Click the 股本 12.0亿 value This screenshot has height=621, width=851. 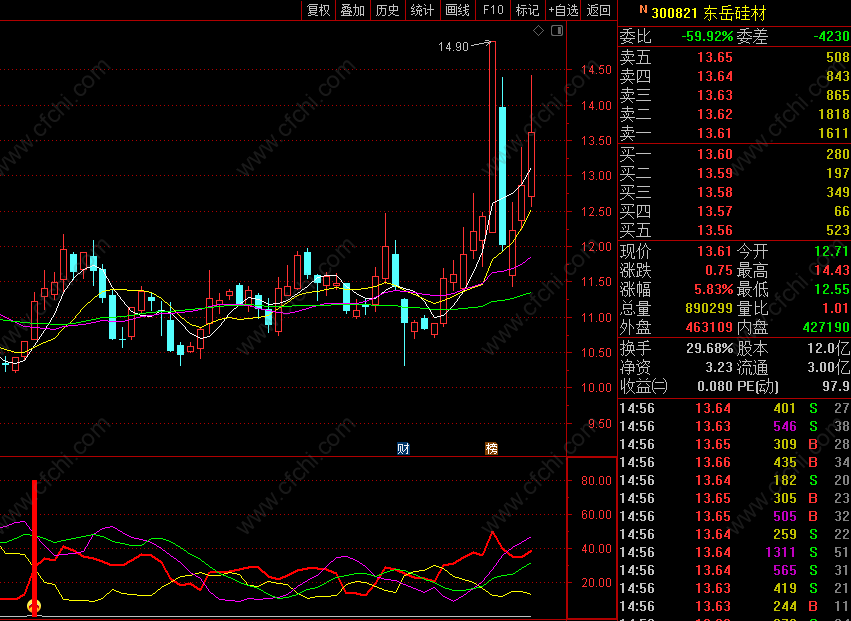pos(828,348)
